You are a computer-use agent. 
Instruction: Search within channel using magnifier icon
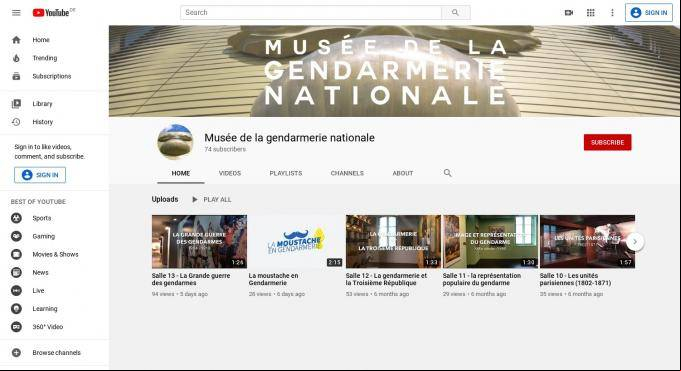point(447,173)
